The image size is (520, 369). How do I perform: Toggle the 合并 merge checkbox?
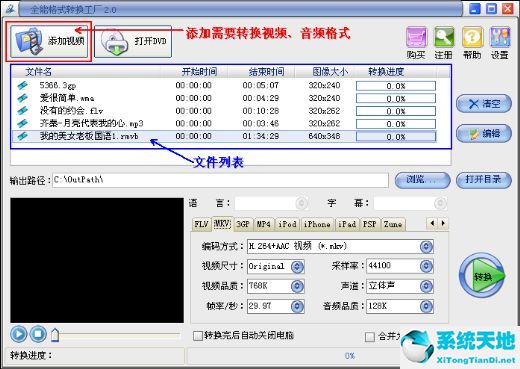pos(370,337)
